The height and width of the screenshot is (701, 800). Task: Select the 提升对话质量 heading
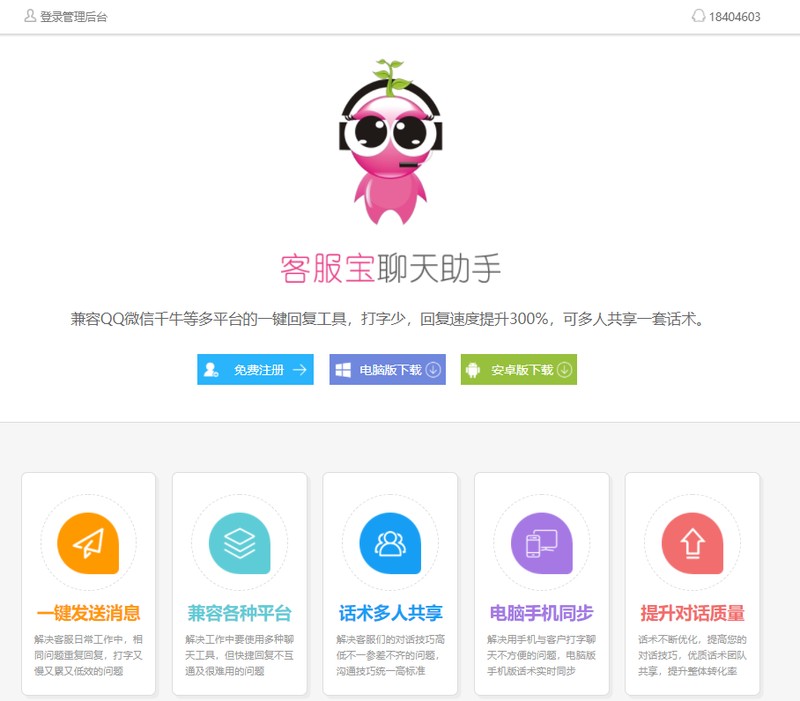tap(692, 613)
